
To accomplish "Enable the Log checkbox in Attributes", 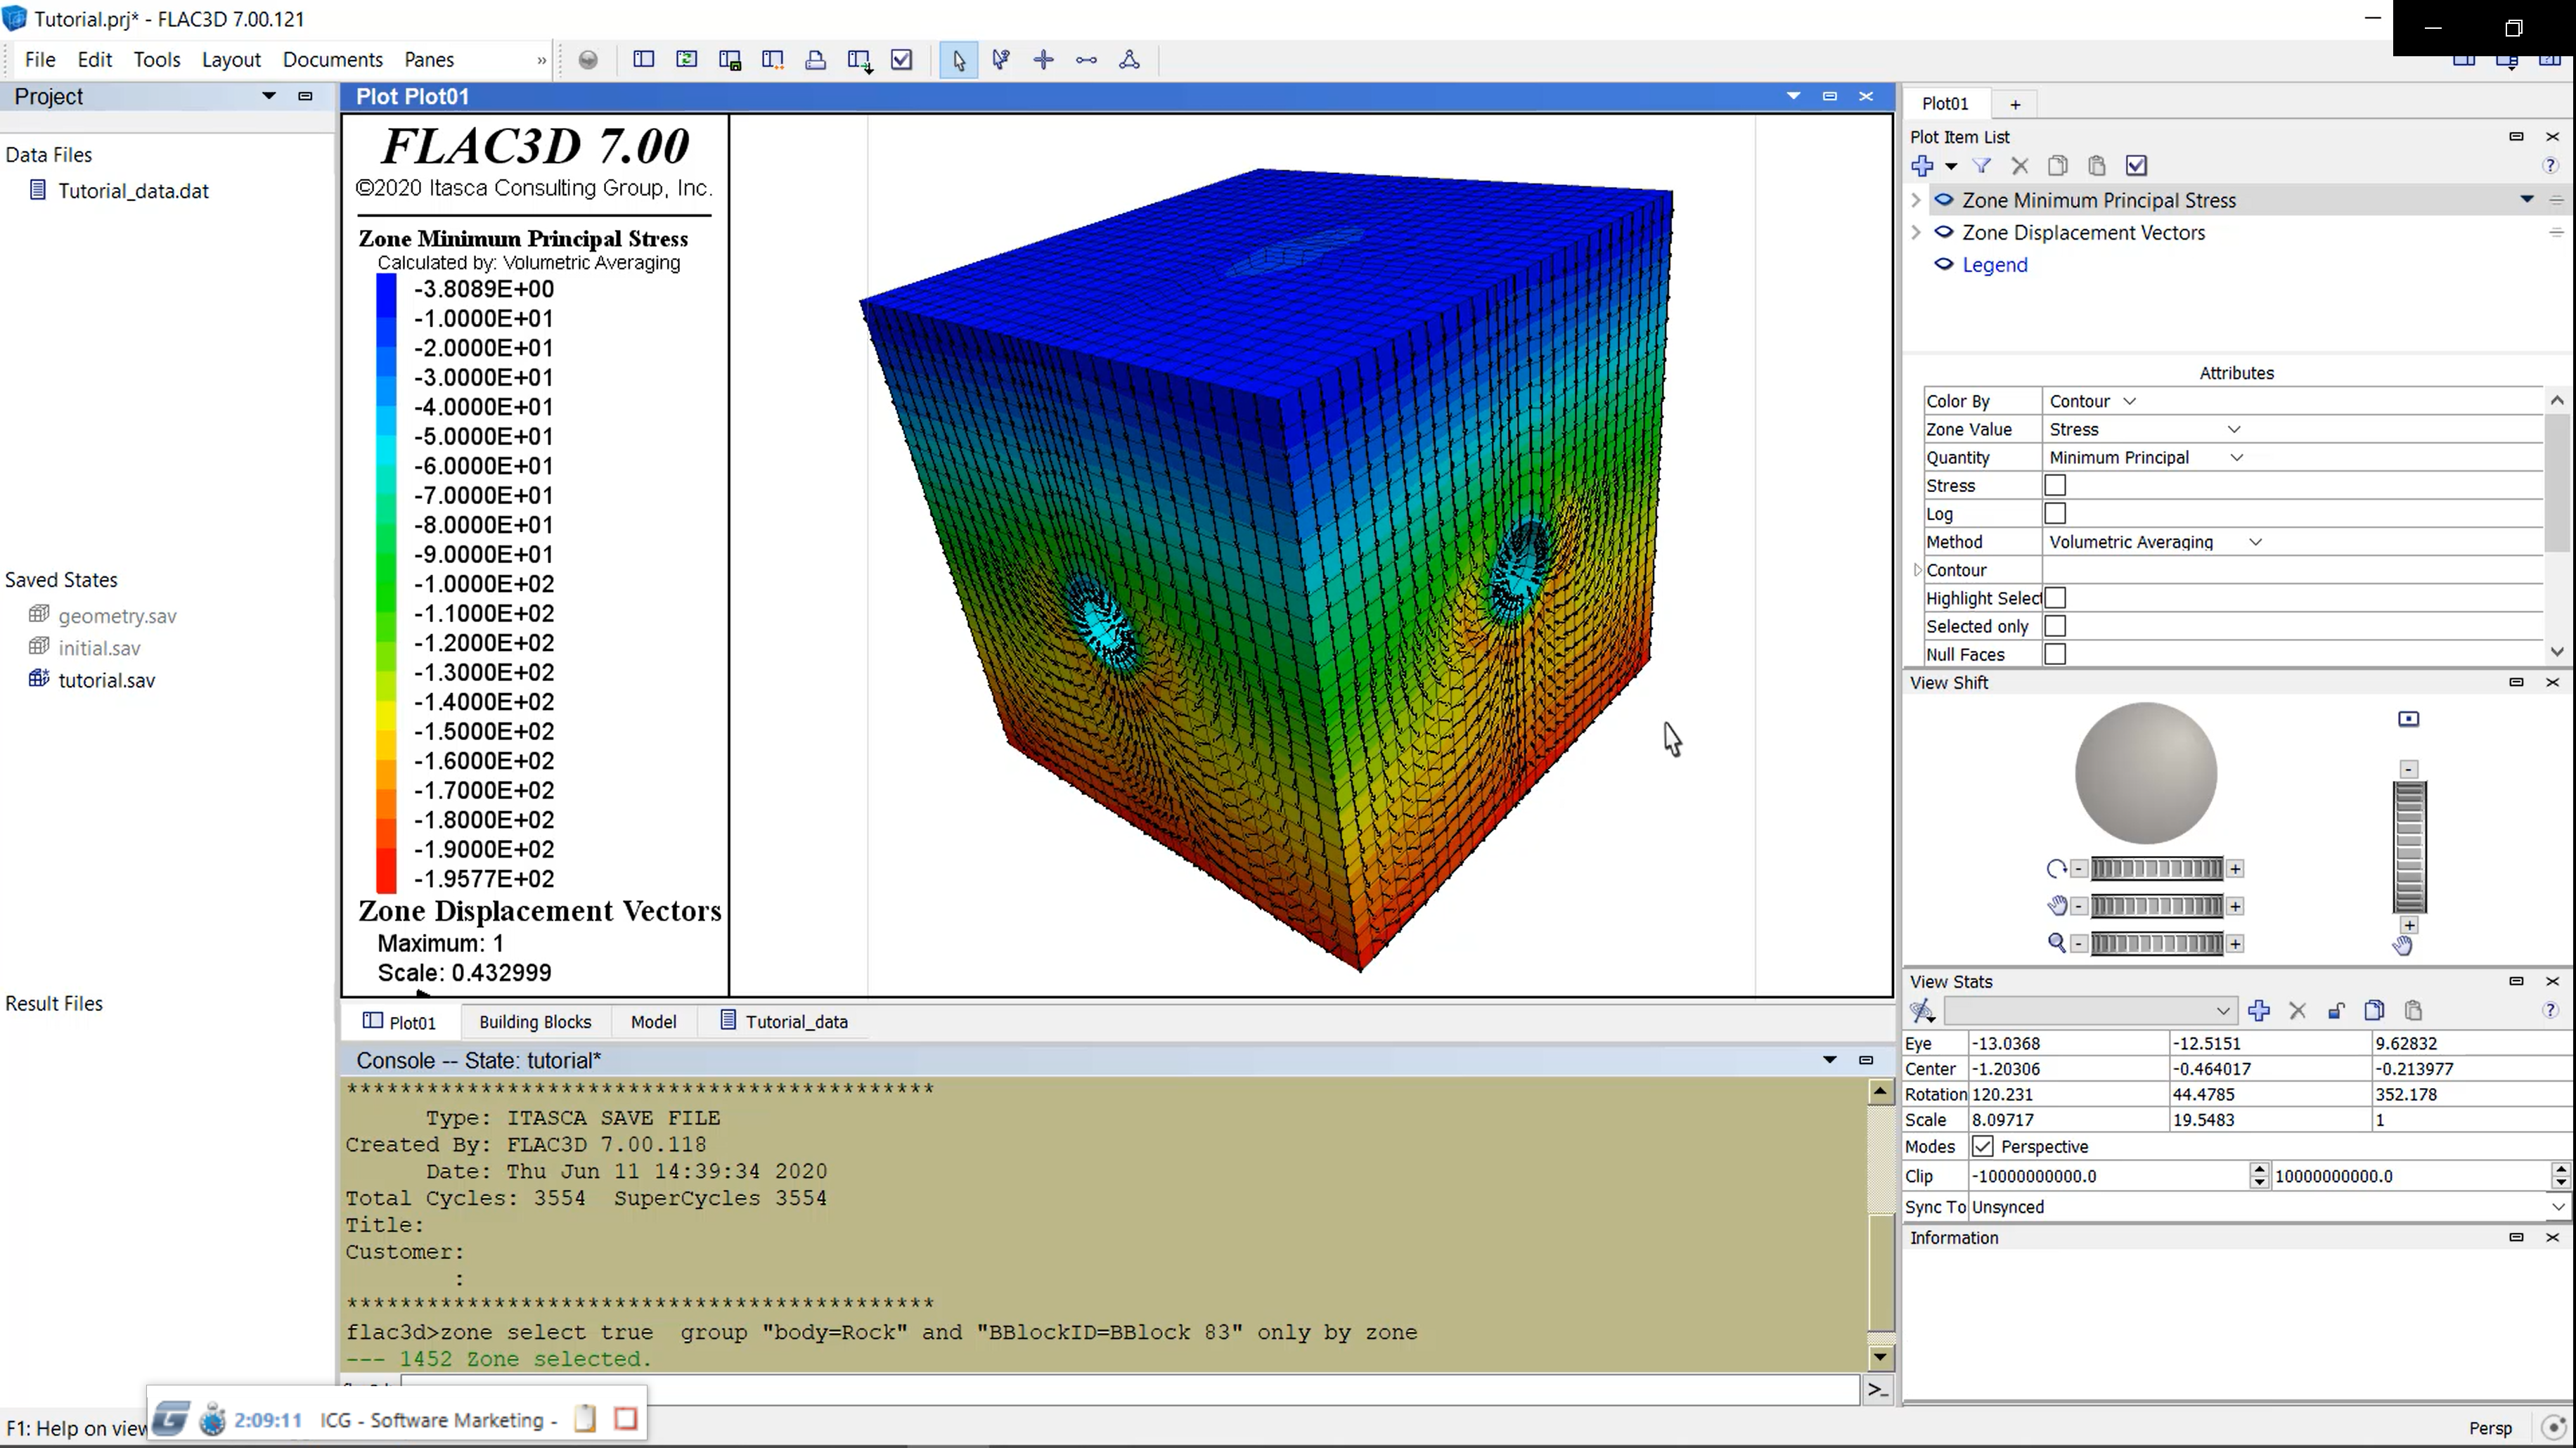I will [2058, 512].
